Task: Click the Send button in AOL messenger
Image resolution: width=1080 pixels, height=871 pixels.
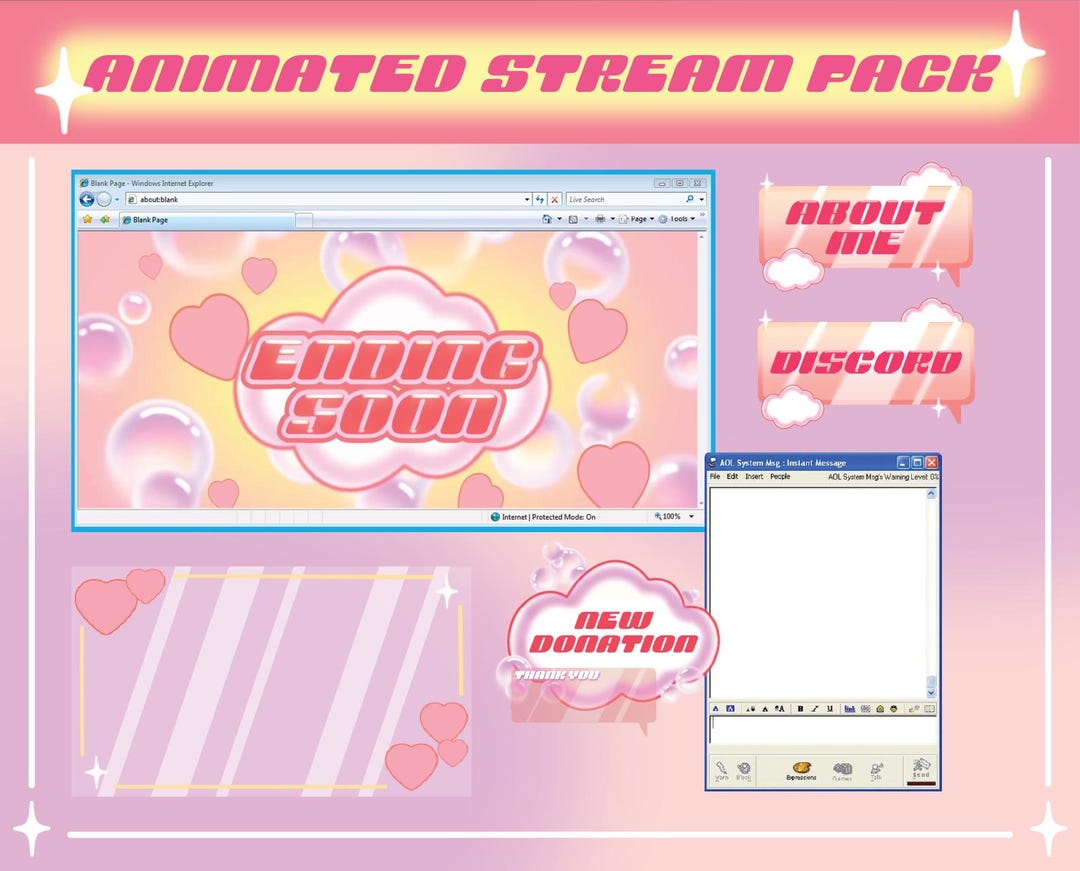Action: coord(920,768)
